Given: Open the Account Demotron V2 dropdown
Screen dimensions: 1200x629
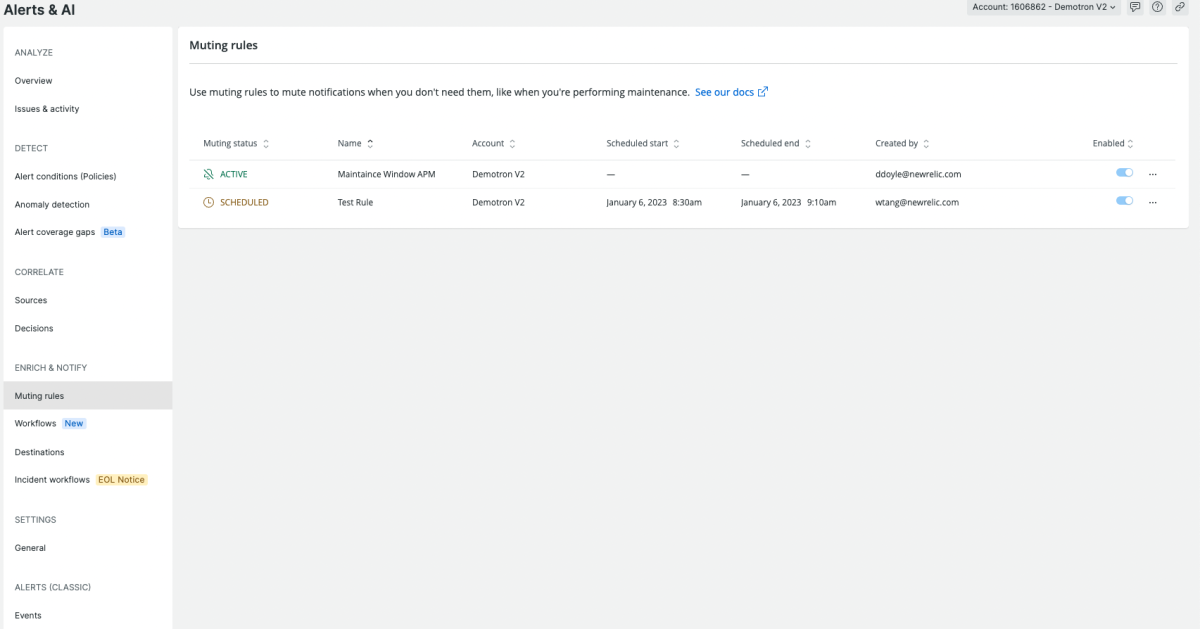Looking at the screenshot, I should pyautogui.click(x=1044, y=7).
